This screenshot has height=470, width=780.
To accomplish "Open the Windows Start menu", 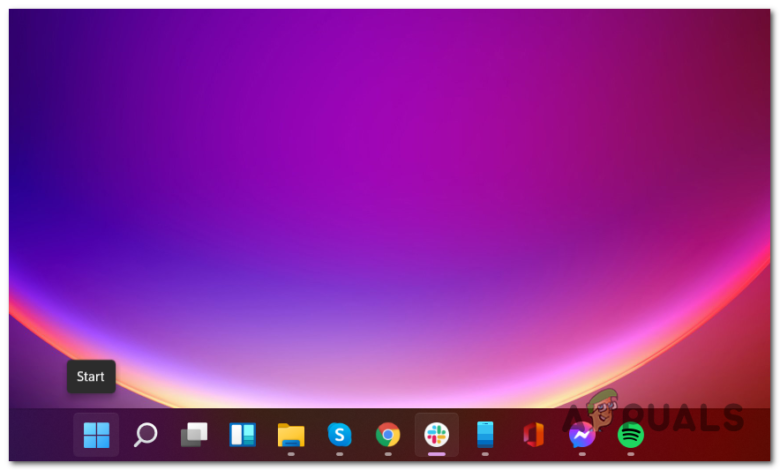I will 96,435.
